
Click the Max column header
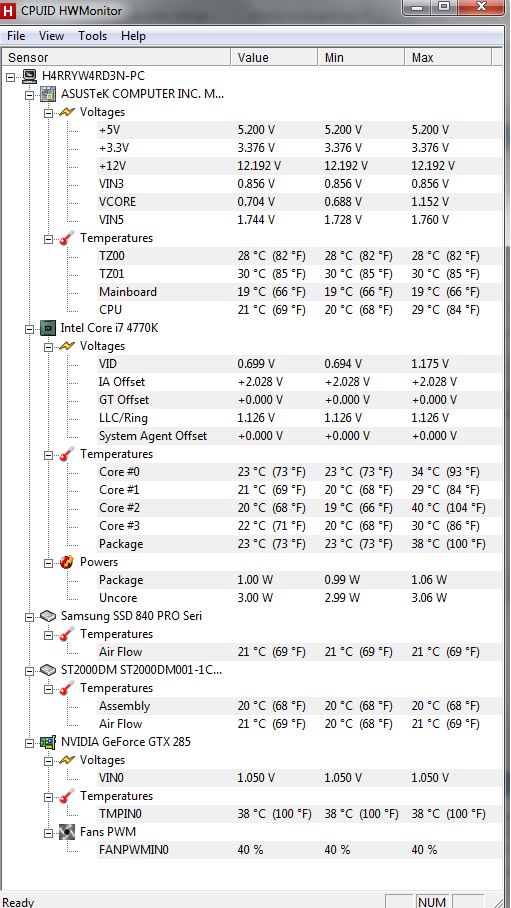click(448, 57)
